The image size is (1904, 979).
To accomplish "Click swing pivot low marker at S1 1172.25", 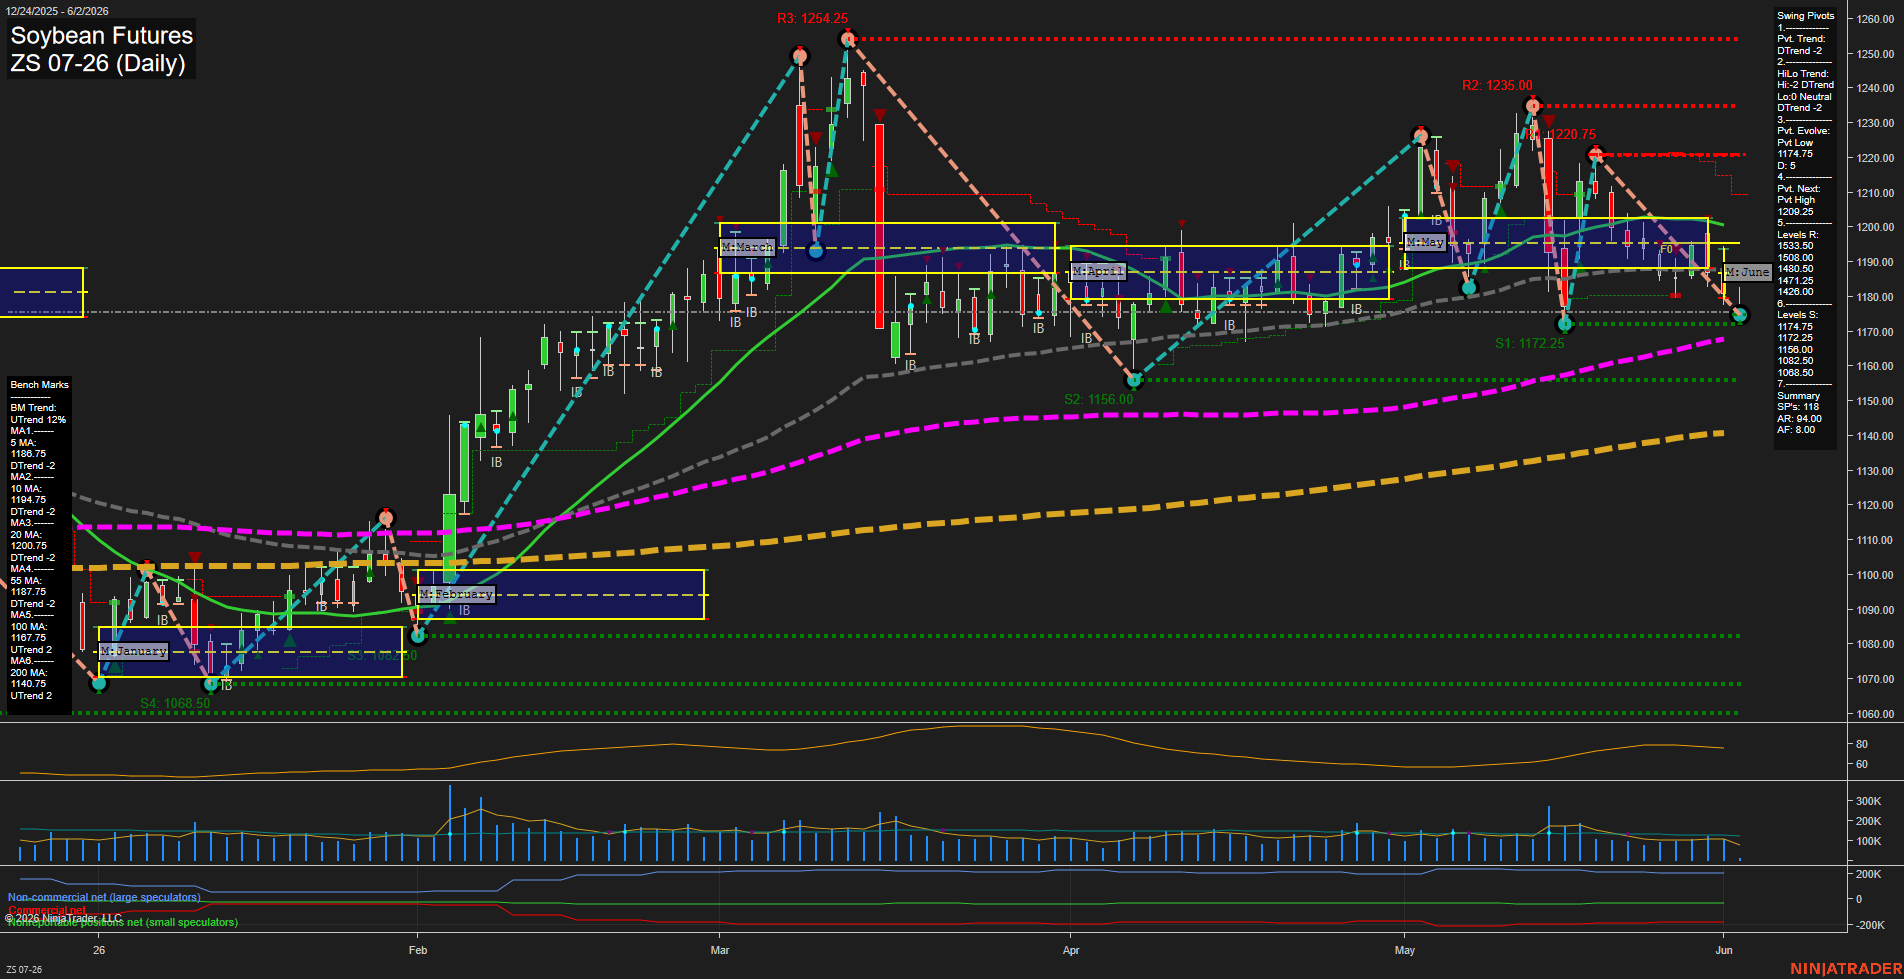I will point(1566,324).
